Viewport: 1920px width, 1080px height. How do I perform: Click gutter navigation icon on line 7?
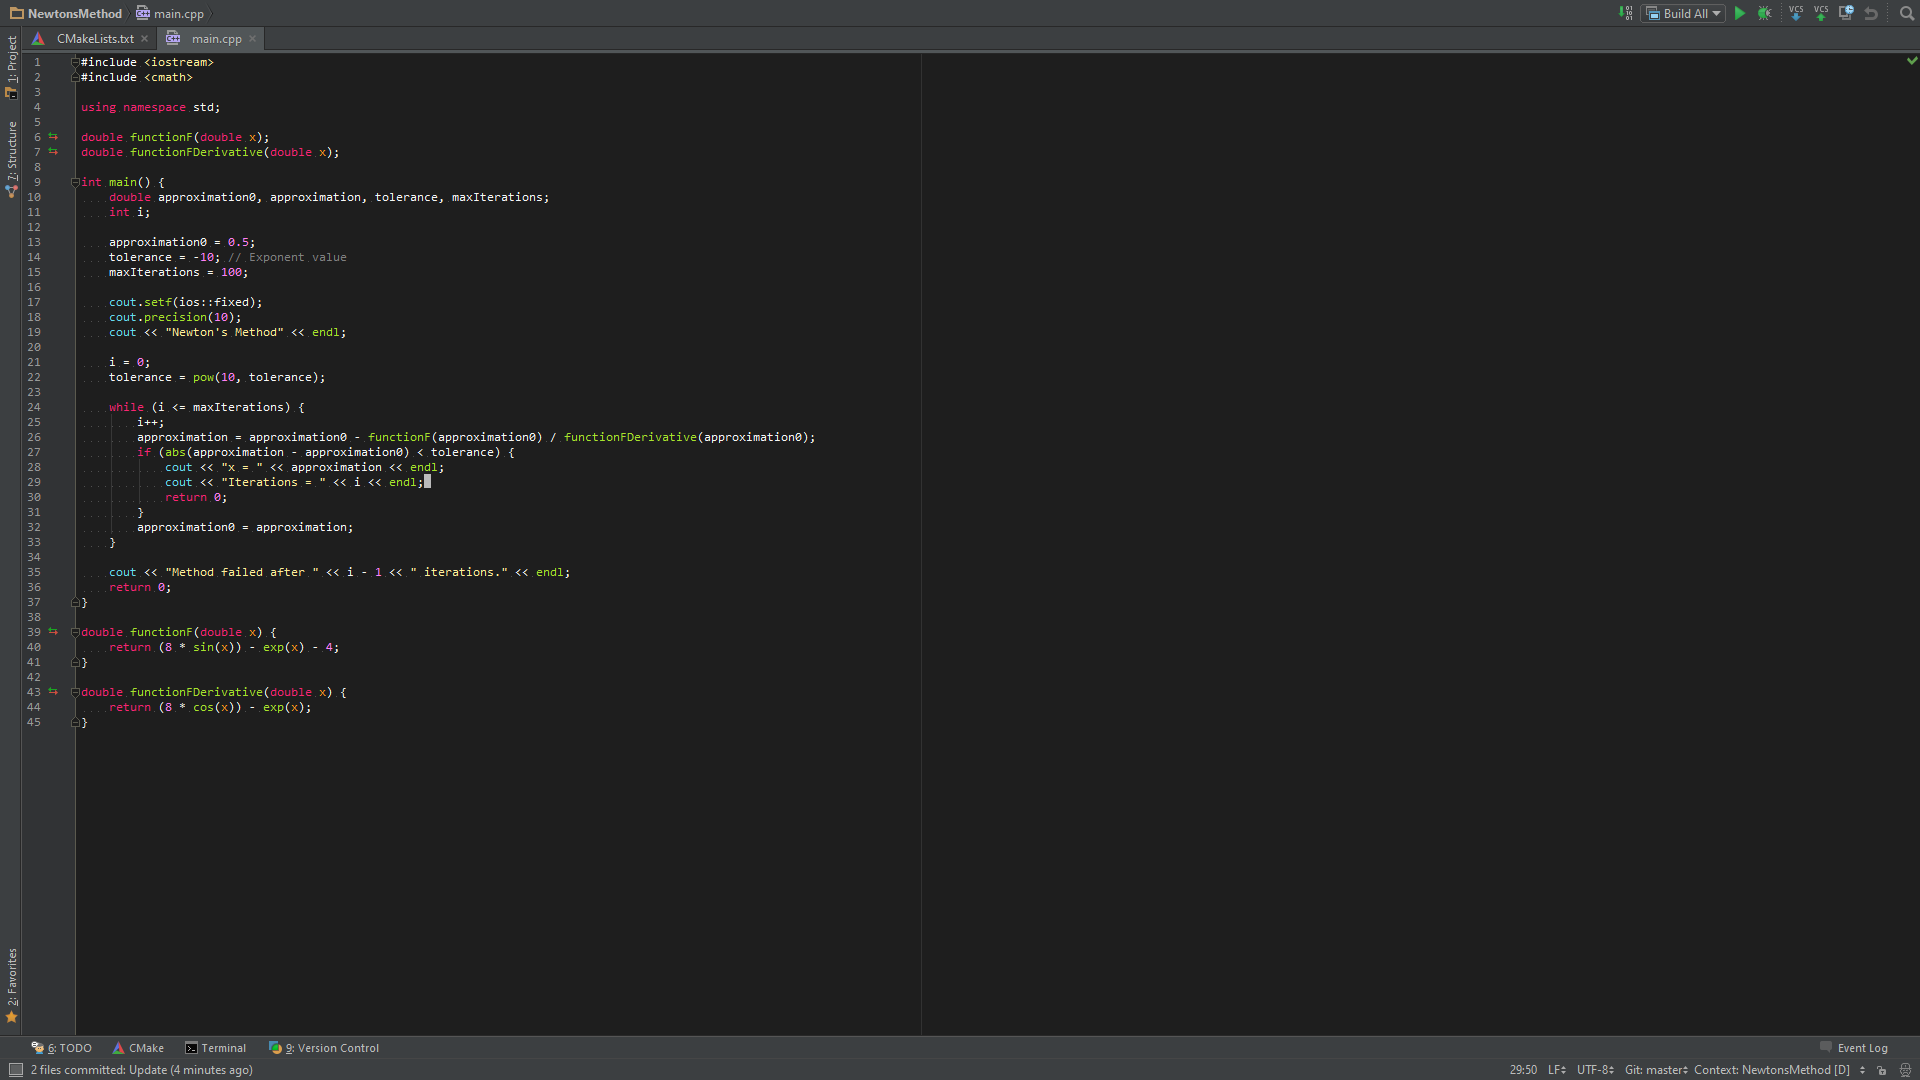click(53, 152)
